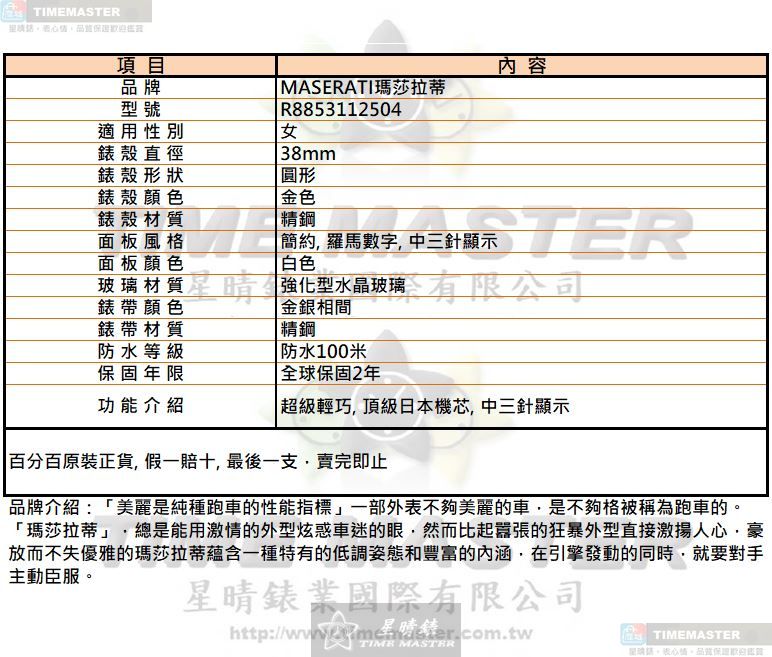Click the 內容 column header
Screen dimensions: 772x657
coord(521,66)
